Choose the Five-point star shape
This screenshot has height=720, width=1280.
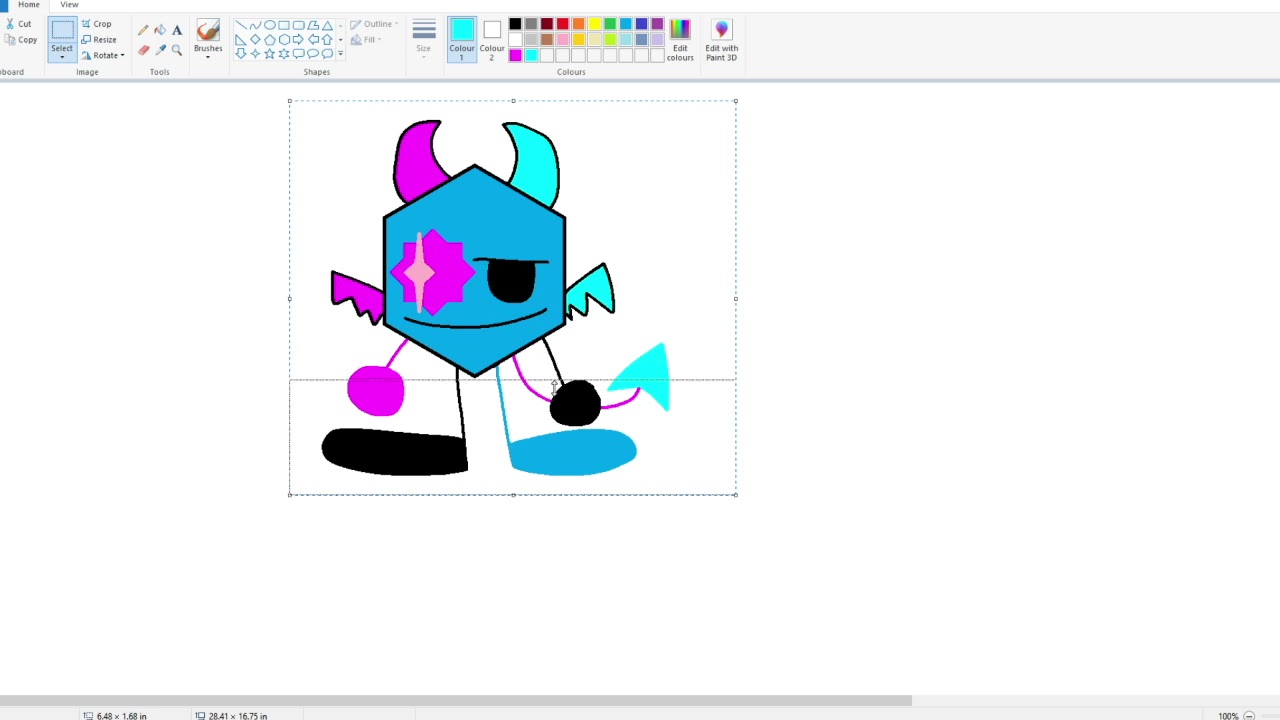[270, 54]
